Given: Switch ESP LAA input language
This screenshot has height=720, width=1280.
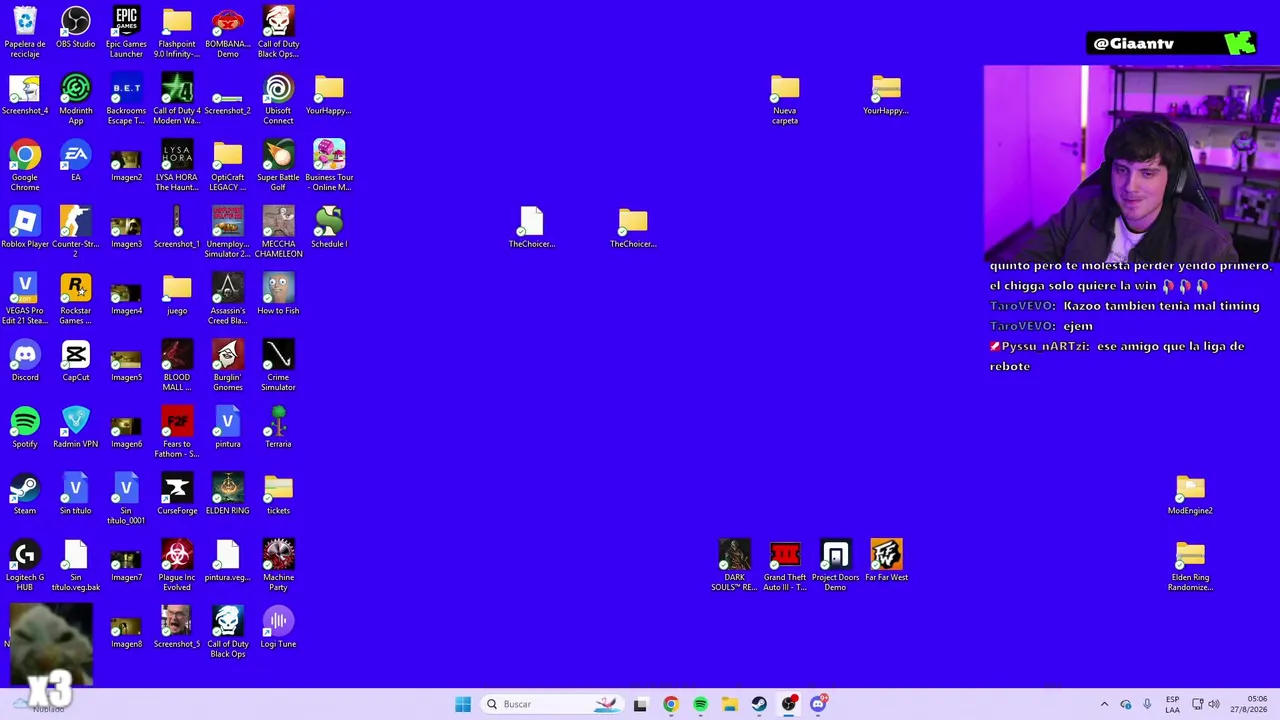Looking at the screenshot, I should (x=1172, y=704).
